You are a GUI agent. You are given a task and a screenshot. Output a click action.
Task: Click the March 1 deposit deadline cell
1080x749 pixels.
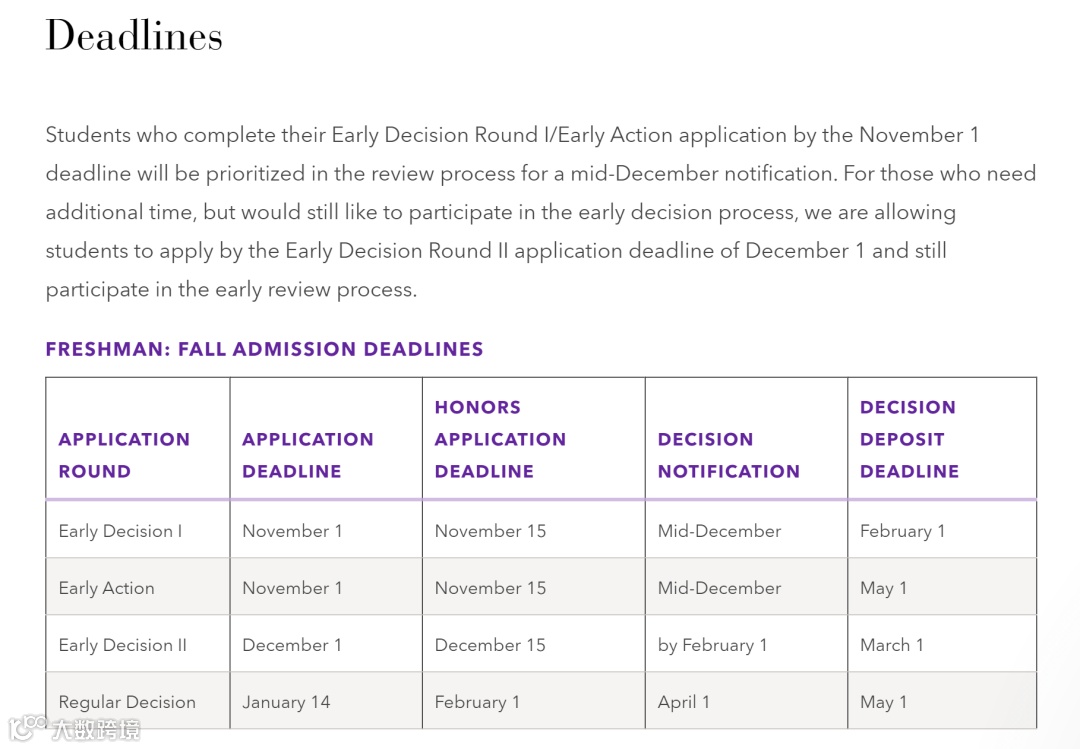pyautogui.click(x=891, y=645)
